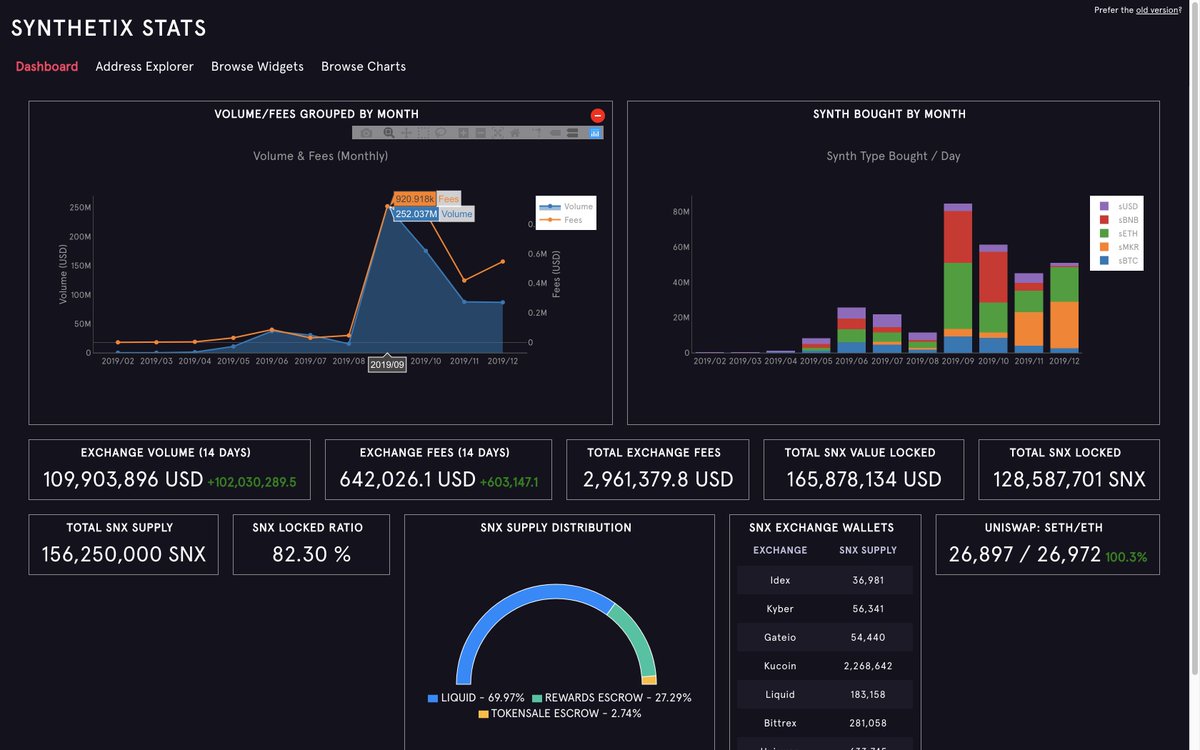Toggle spike lines icon in chart toolbar
Screen dimensions: 1200x750
535,133
